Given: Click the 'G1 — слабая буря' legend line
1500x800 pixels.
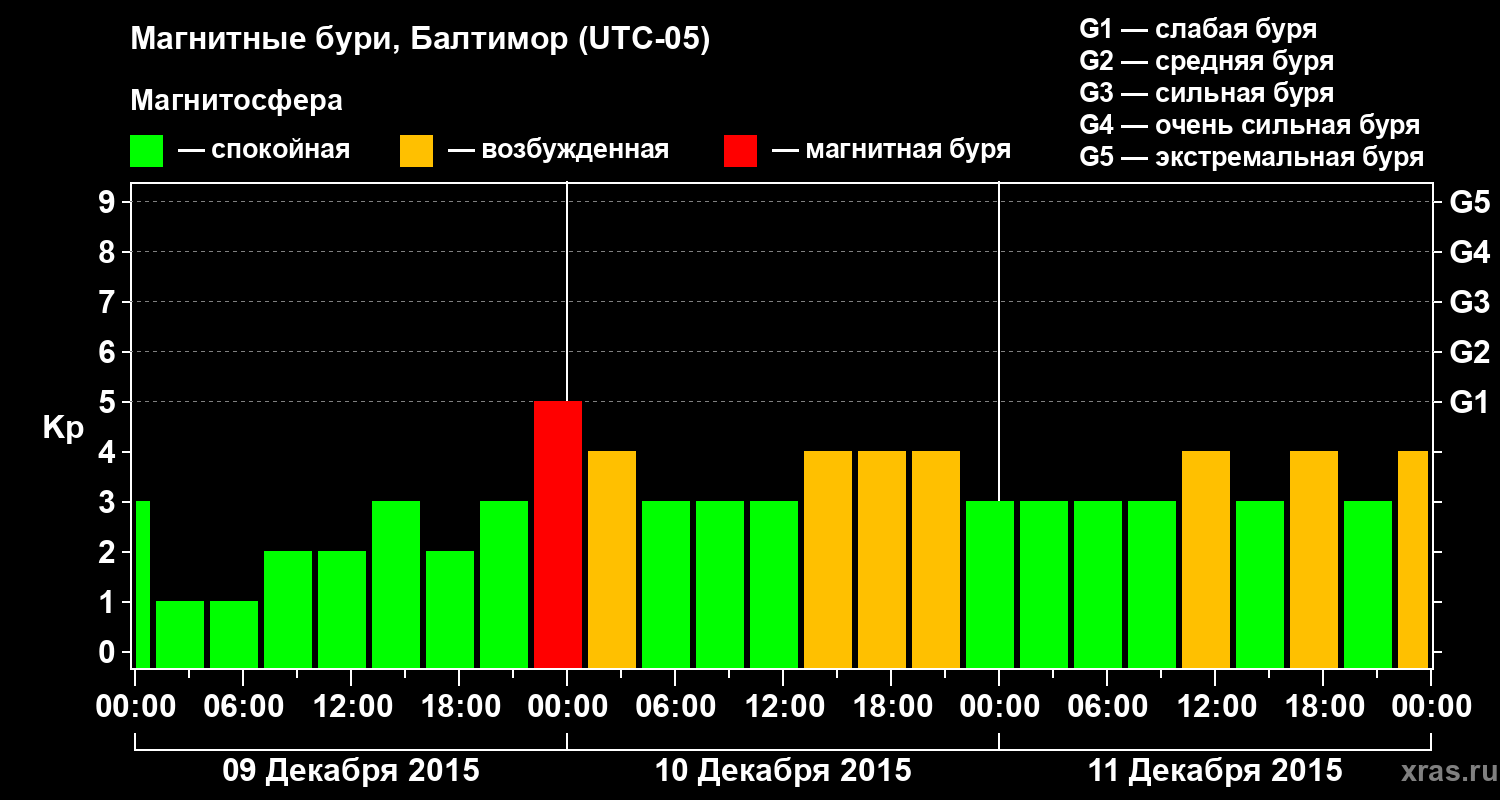Looking at the screenshot, I should point(1198,29).
